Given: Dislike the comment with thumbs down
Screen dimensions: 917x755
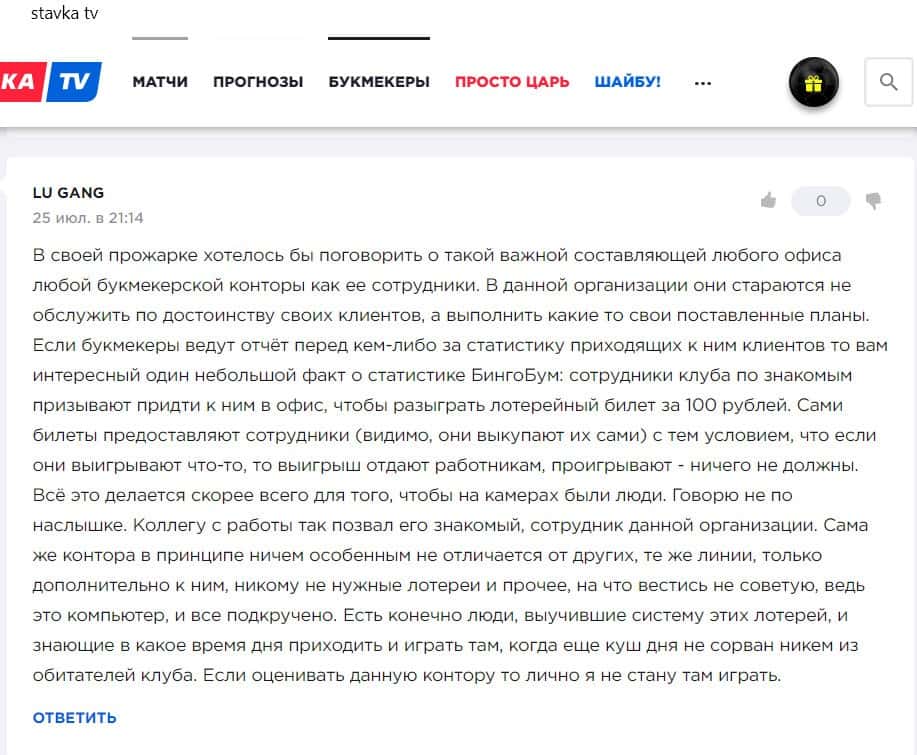Looking at the screenshot, I should (x=873, y=201).
